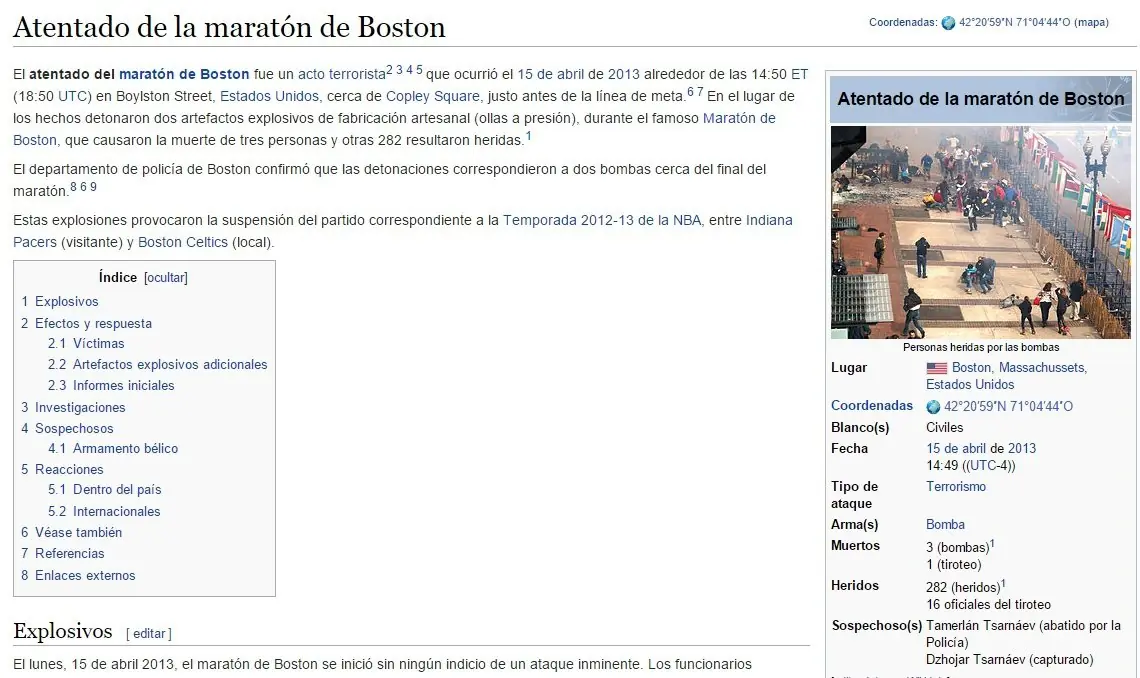The height and width of the screenshot is (678, 1140).
Task: Click reference 2 after acto terrorista
Action: [390, 70]
